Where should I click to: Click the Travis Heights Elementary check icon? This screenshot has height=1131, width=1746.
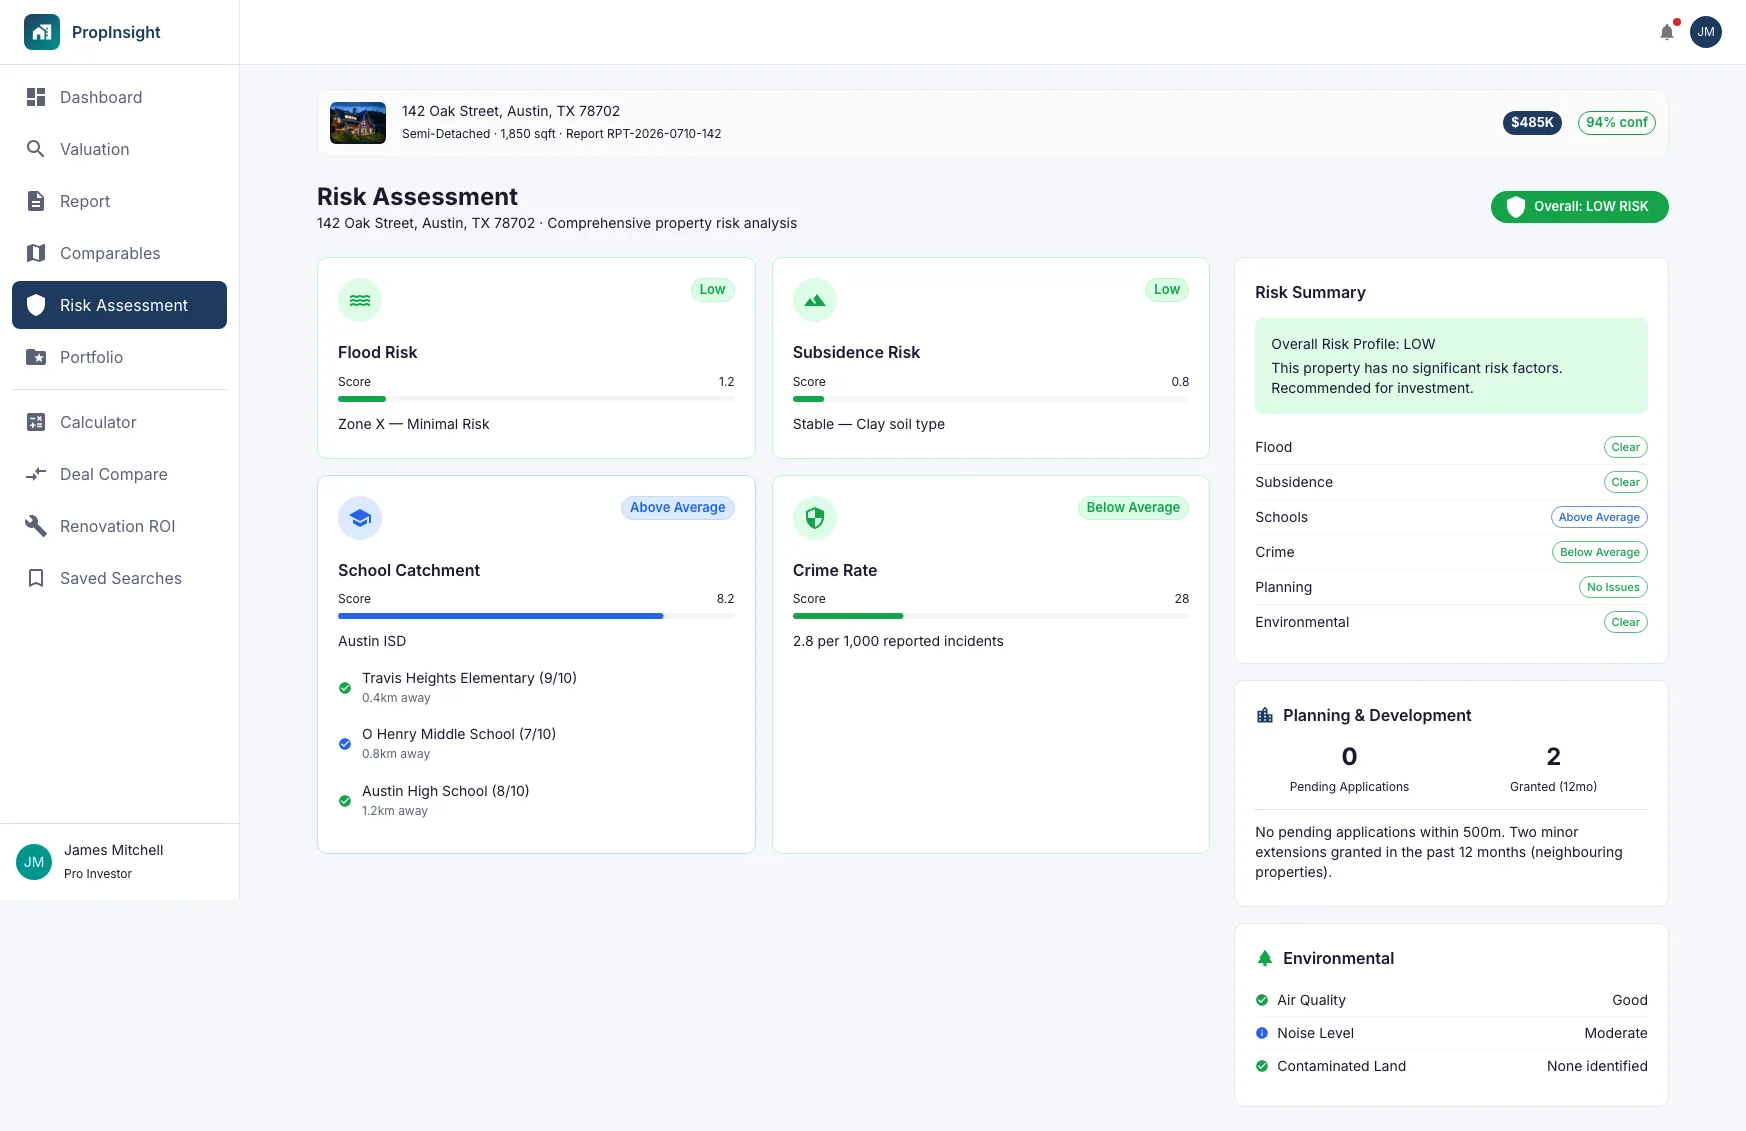click(x=345, y=688)
